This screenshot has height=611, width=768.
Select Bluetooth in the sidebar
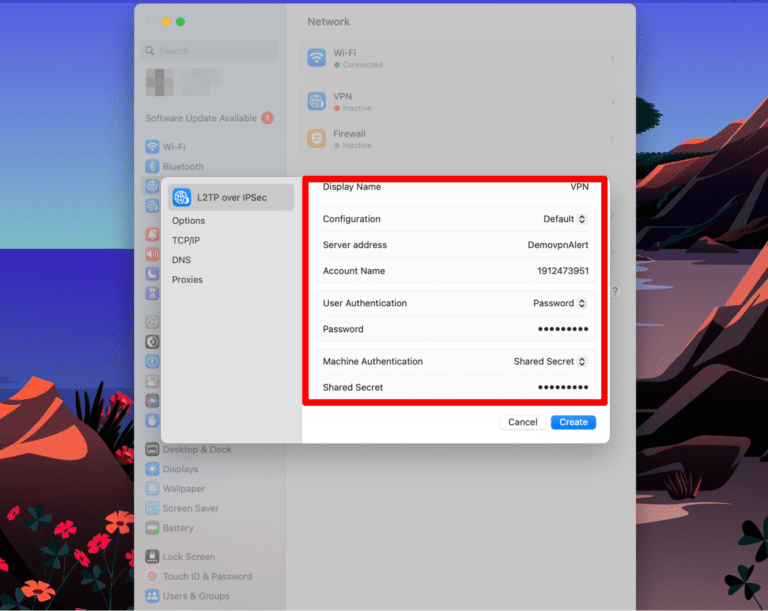pyautogui.click(x=183, y=167)
